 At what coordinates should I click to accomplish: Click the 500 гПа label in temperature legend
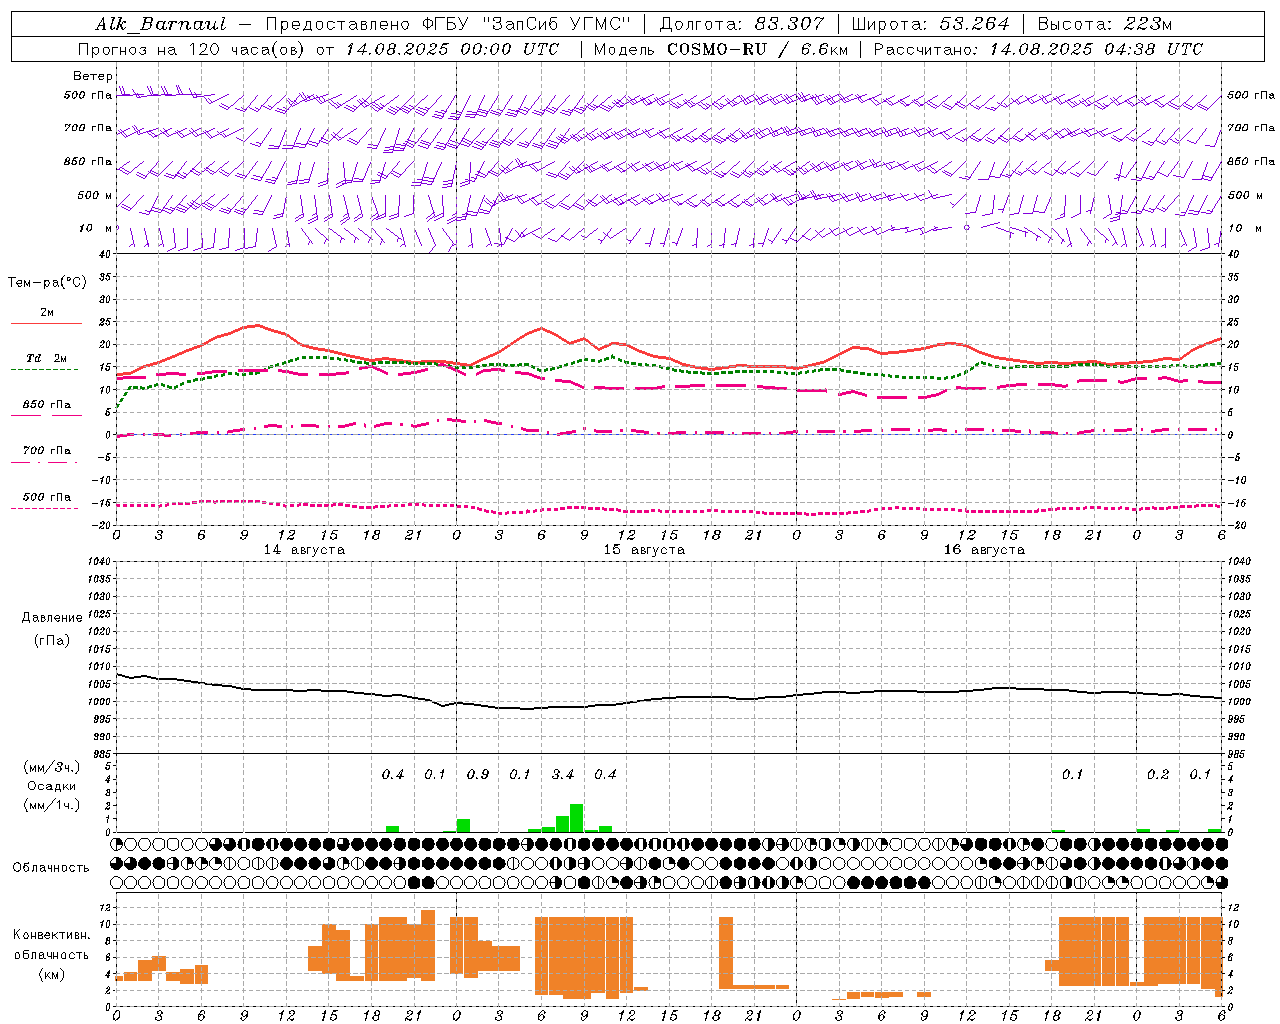pyautogui.click(x=47, y=497)
